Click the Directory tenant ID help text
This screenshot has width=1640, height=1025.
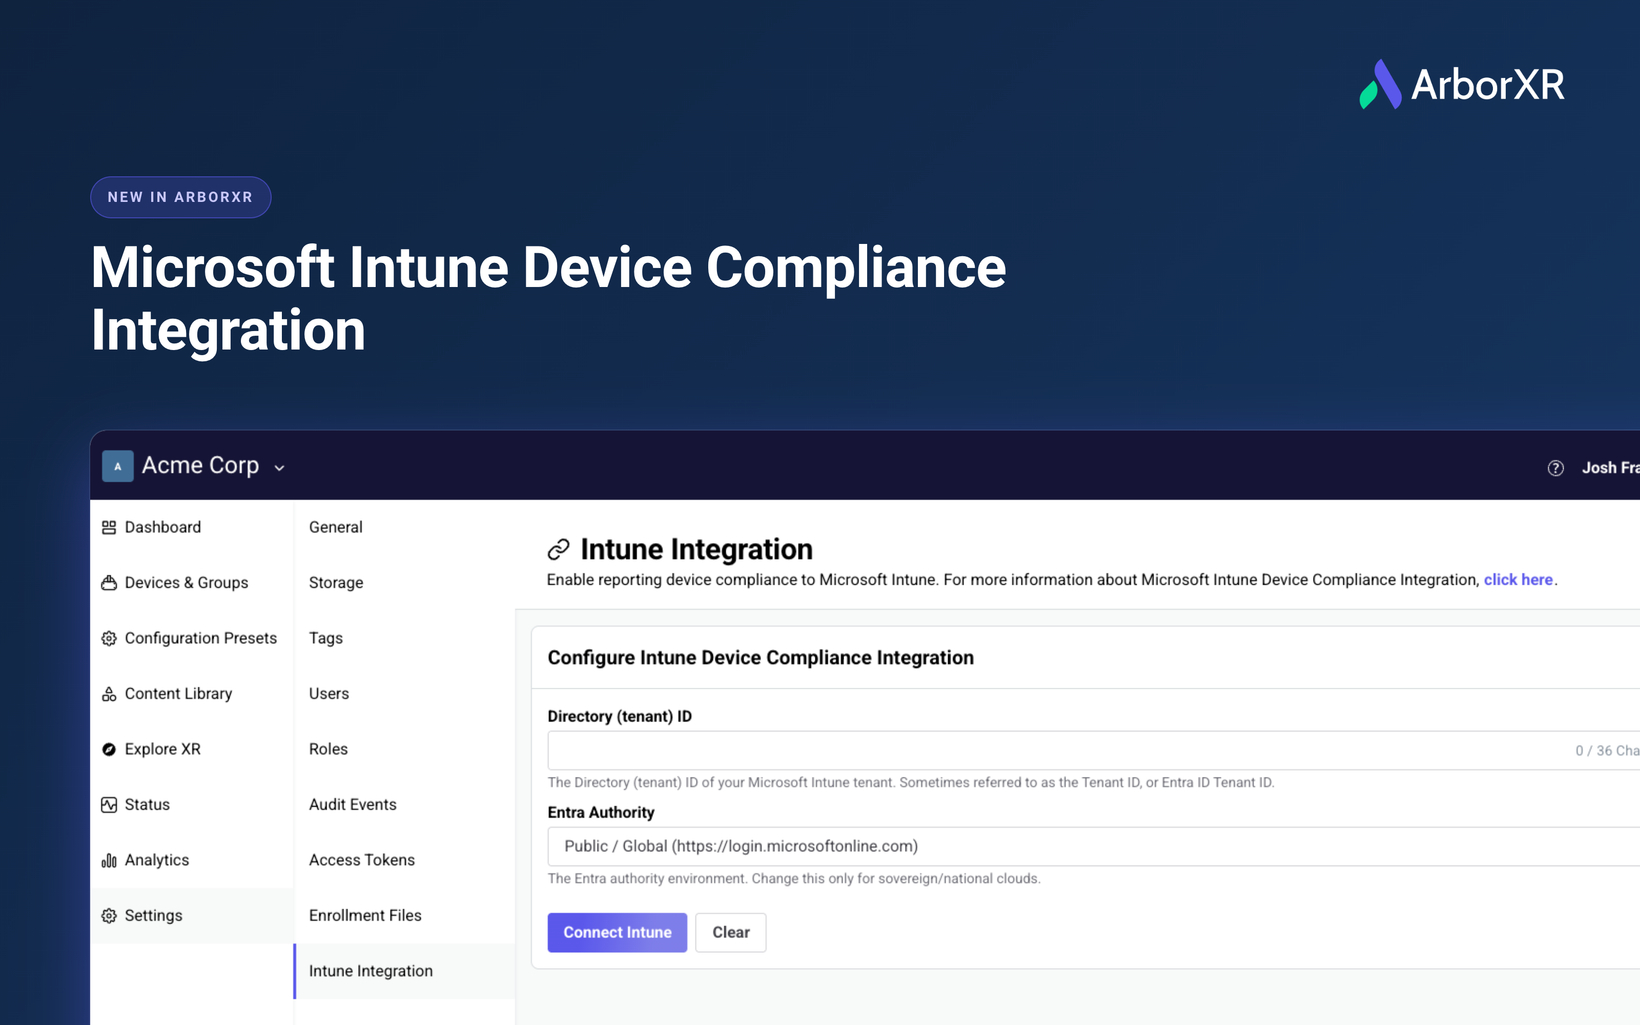tap(911, 783)
